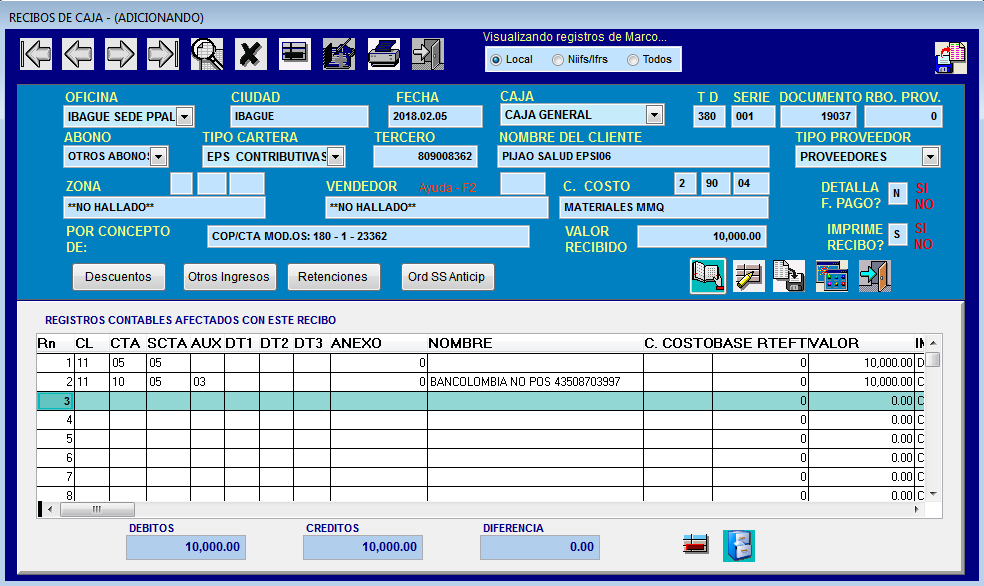Click the RBO. PROV. field

point(903,116)
